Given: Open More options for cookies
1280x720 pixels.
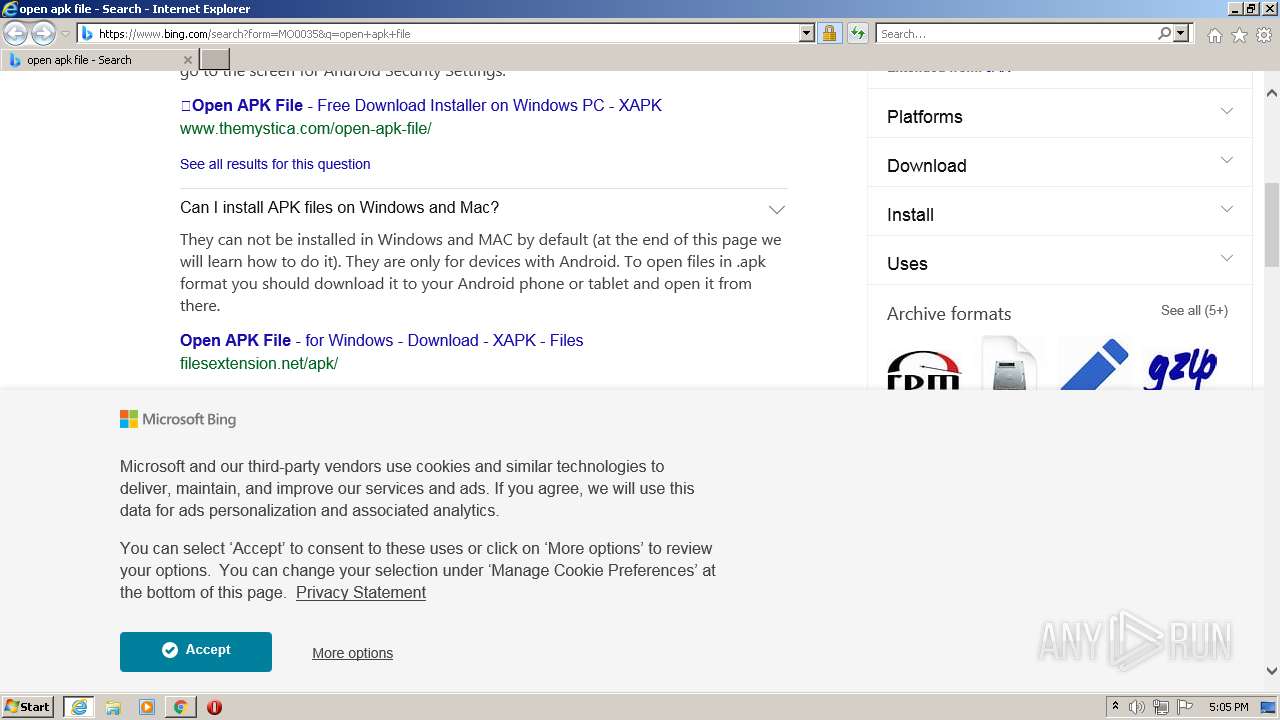Looking at the screenshot, I should [x=352, y=653].
